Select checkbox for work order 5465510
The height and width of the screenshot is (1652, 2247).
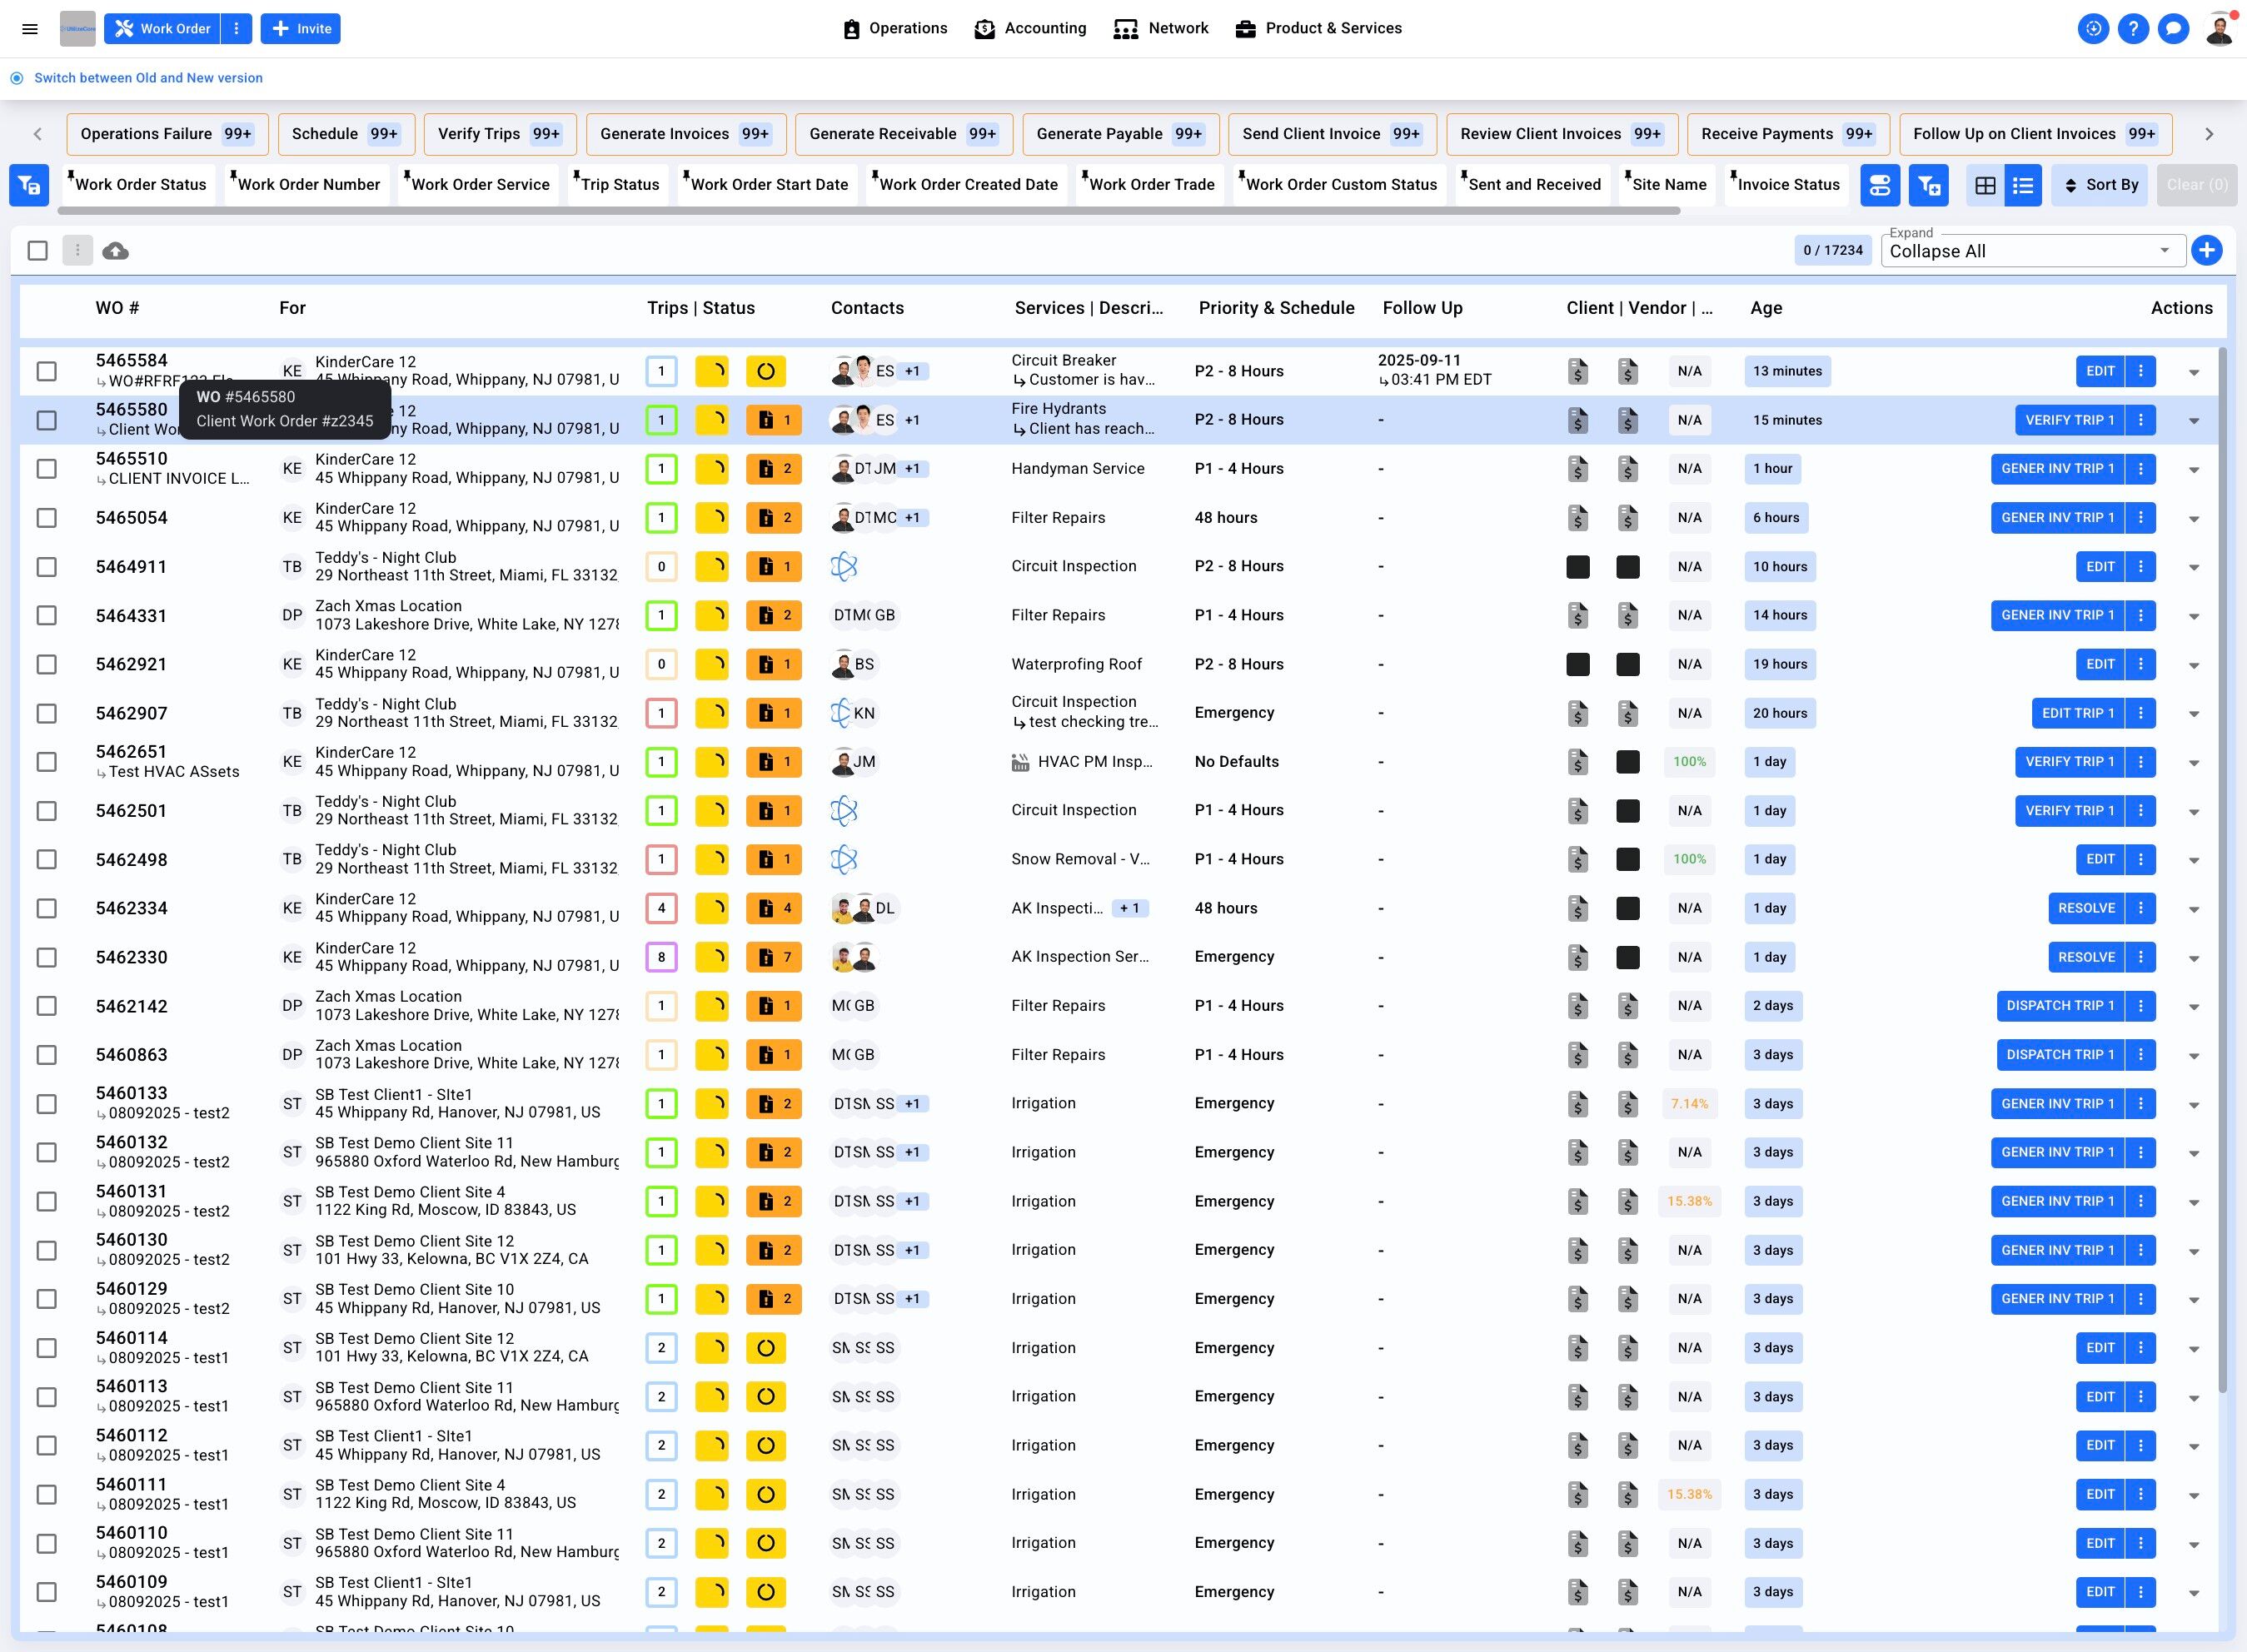[x=47, y=469]
